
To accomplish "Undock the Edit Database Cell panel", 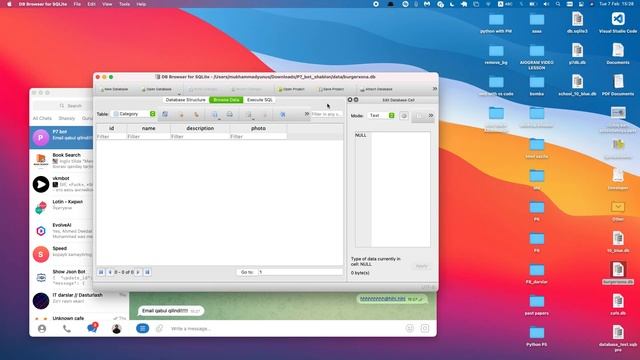I will click(356, 100).
